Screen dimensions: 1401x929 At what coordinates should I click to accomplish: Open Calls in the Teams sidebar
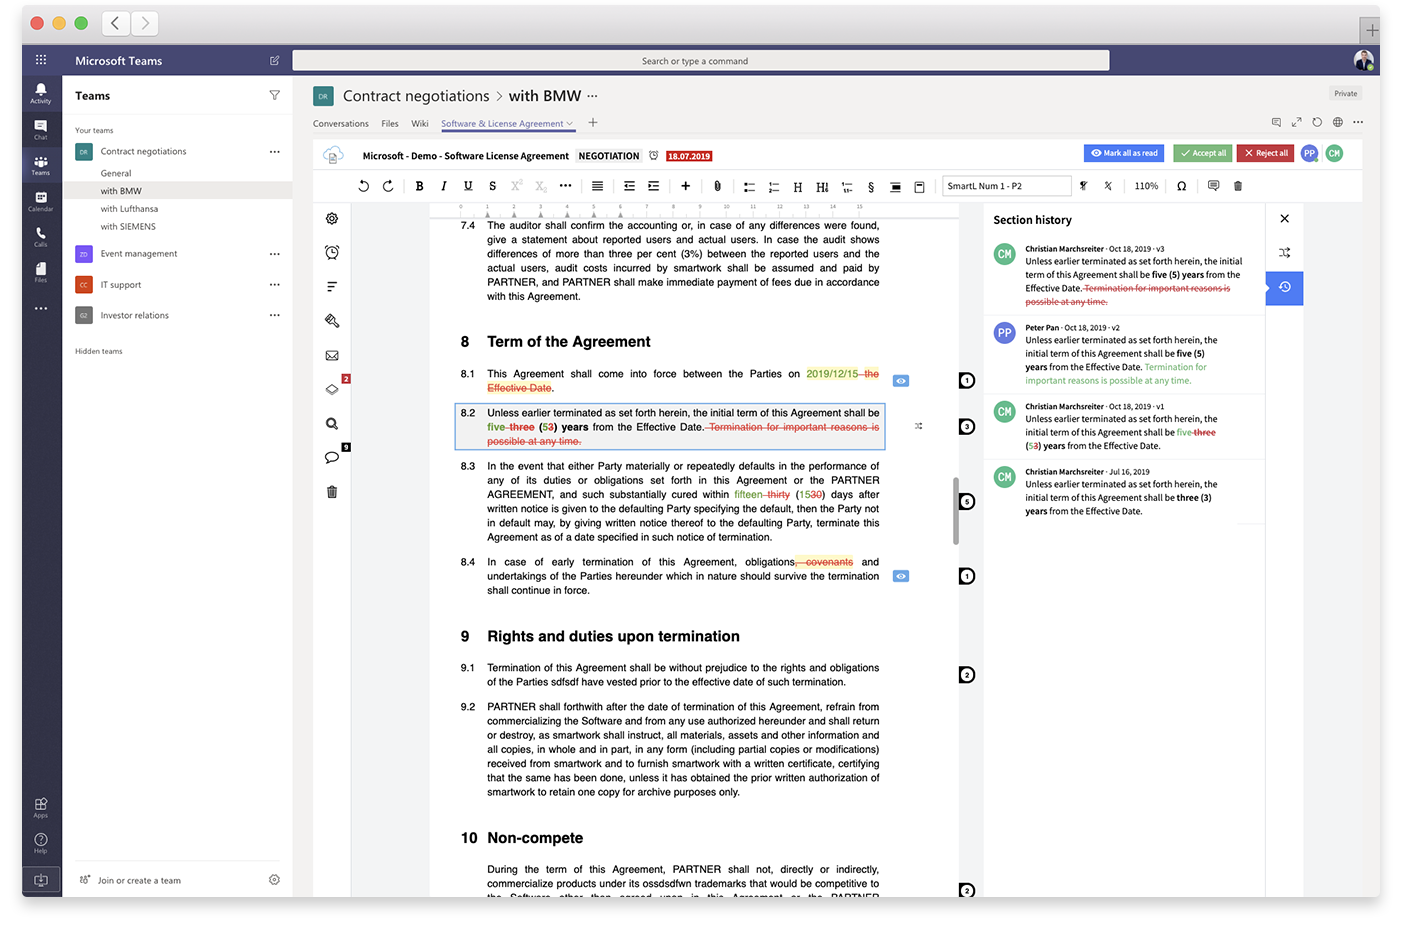point(41,236)
